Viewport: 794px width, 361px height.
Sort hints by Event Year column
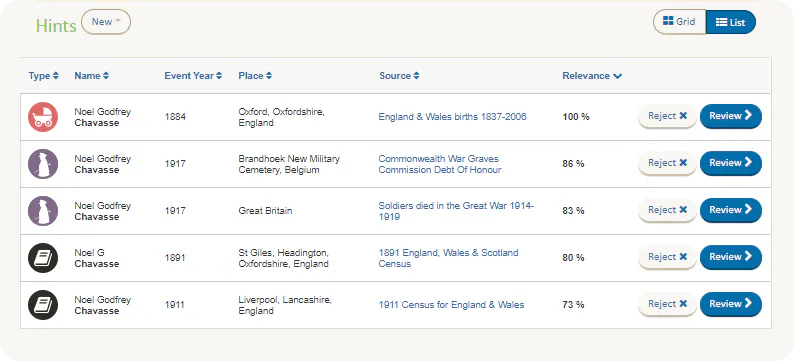click(193, 76)
